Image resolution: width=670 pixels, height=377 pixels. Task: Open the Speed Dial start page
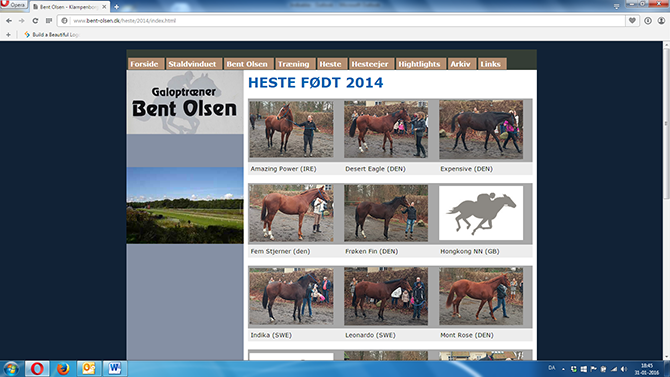click(x=49, y=21)
